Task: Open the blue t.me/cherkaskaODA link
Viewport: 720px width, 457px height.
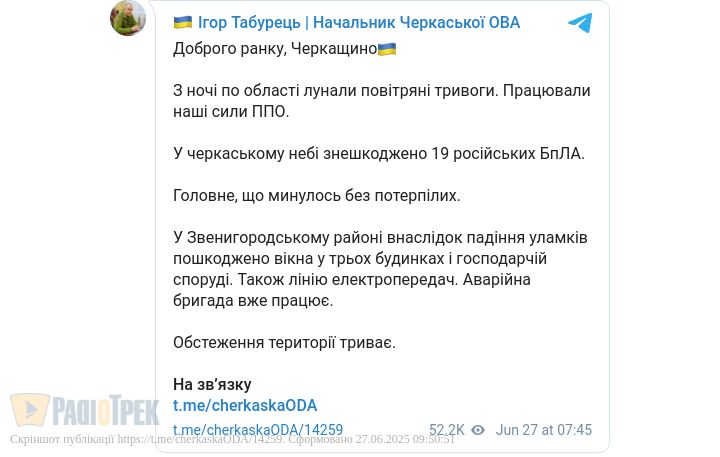Action: (245, 405)
